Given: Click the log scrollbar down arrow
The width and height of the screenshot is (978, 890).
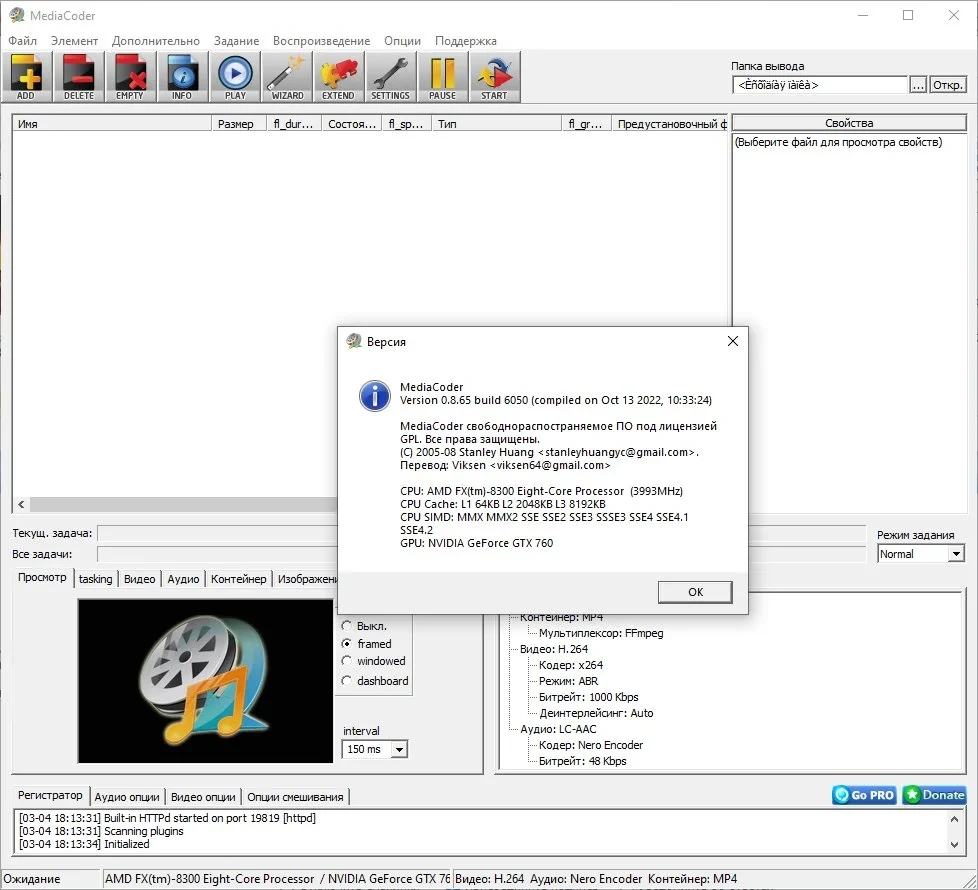Looking at the screenshot, I should coord(954,845).
